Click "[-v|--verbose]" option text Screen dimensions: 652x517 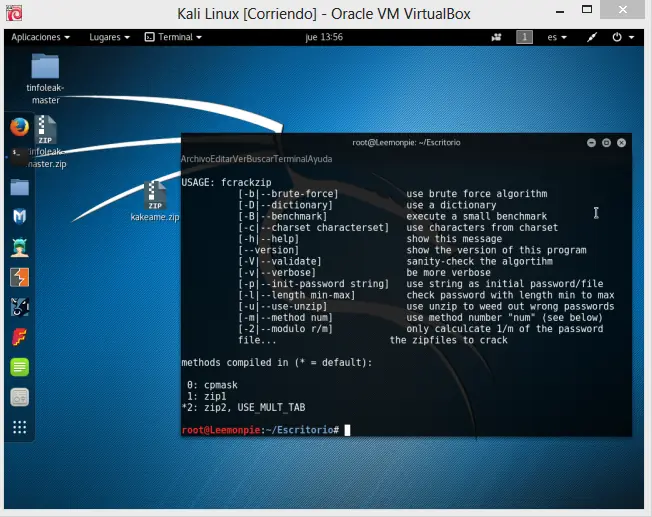[x=277, y=272]
